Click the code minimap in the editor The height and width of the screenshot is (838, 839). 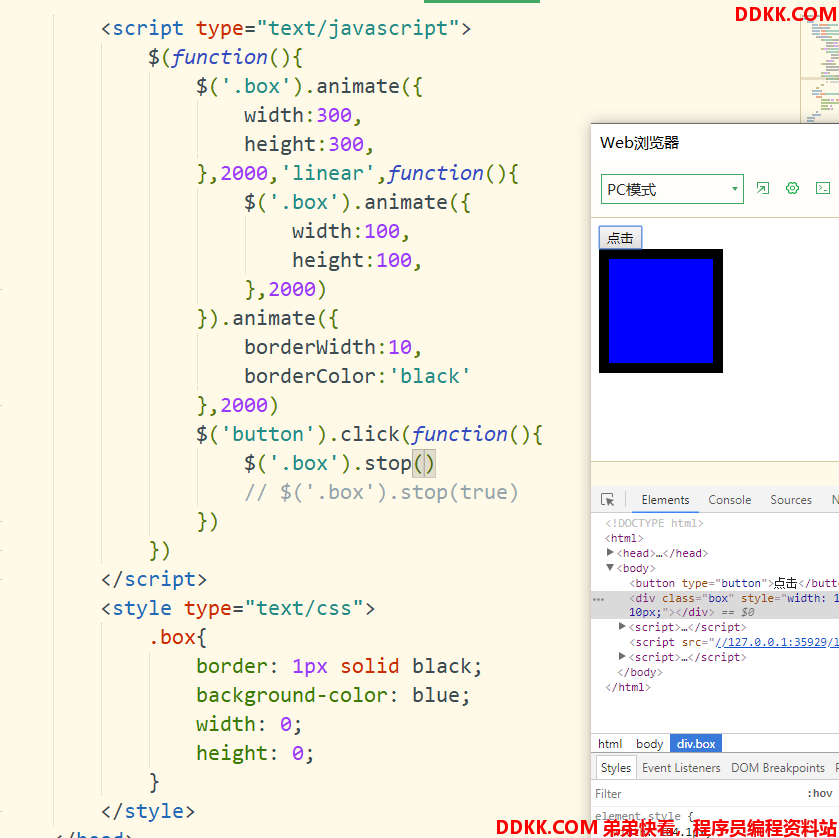[819, 72]
